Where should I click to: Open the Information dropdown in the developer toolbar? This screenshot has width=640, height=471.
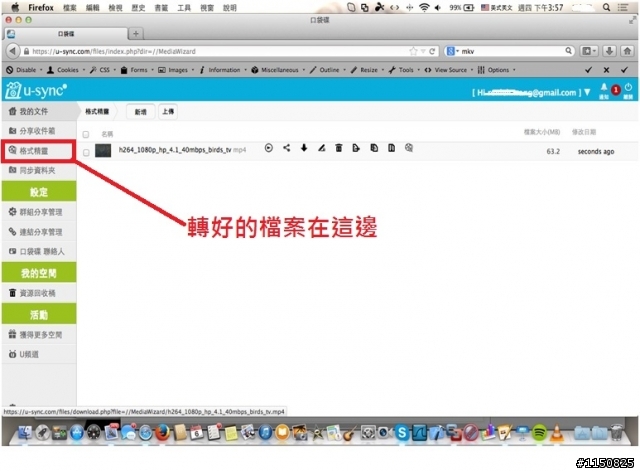[223, 70]
